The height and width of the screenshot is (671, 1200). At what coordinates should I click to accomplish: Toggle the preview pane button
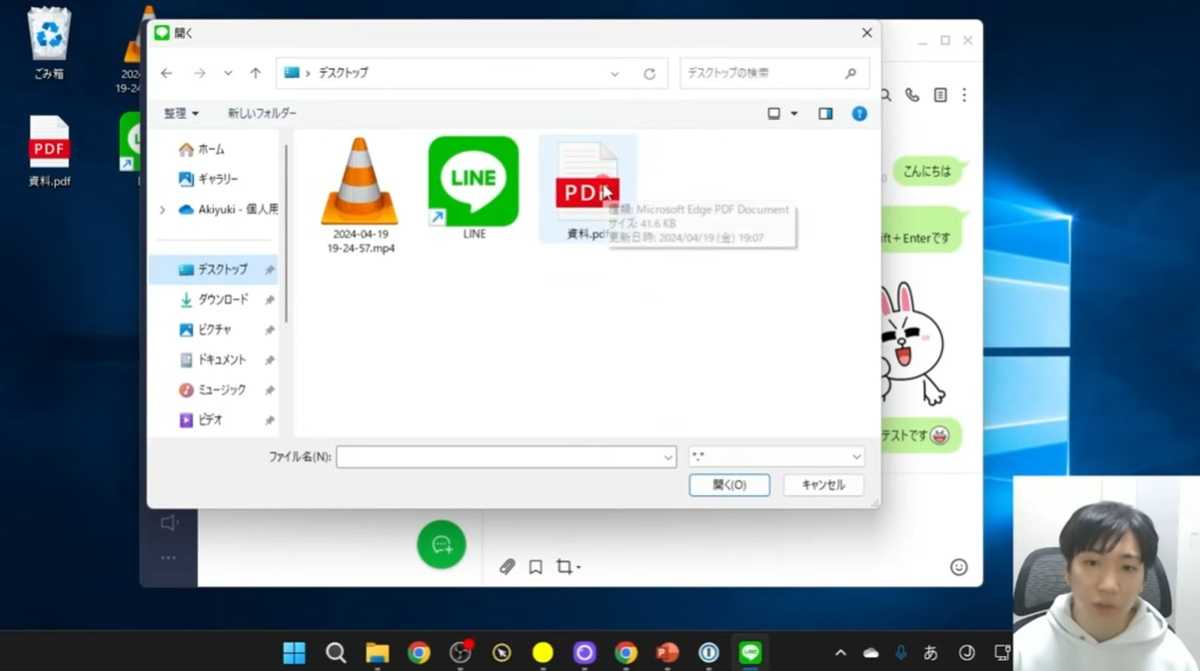825,114
